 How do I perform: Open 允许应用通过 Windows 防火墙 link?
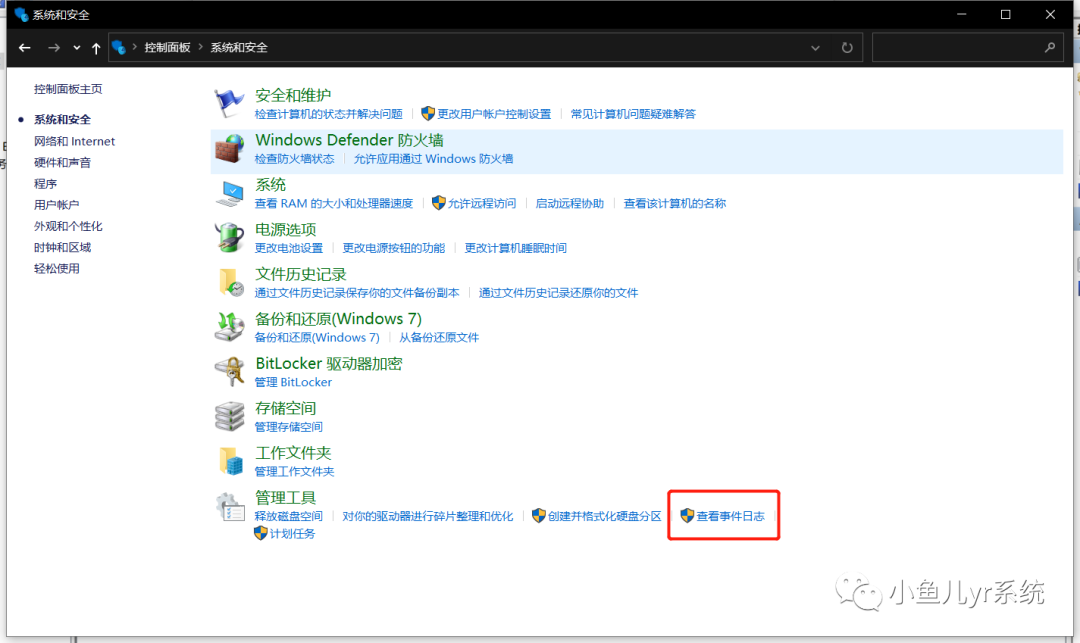click(433, 159)
